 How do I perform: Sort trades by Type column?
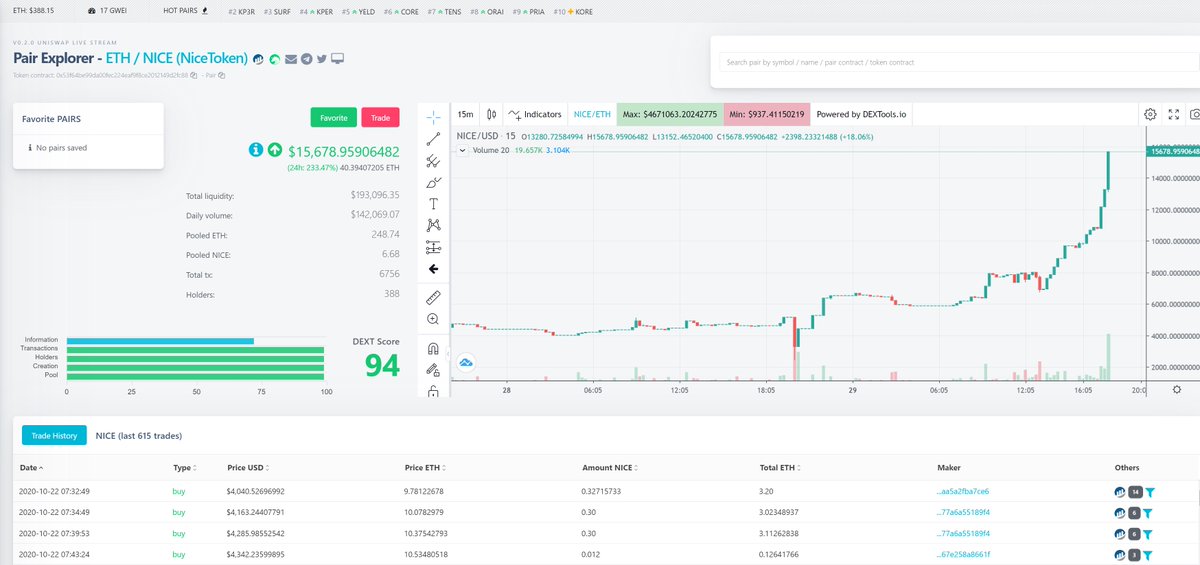coord(184,467)
